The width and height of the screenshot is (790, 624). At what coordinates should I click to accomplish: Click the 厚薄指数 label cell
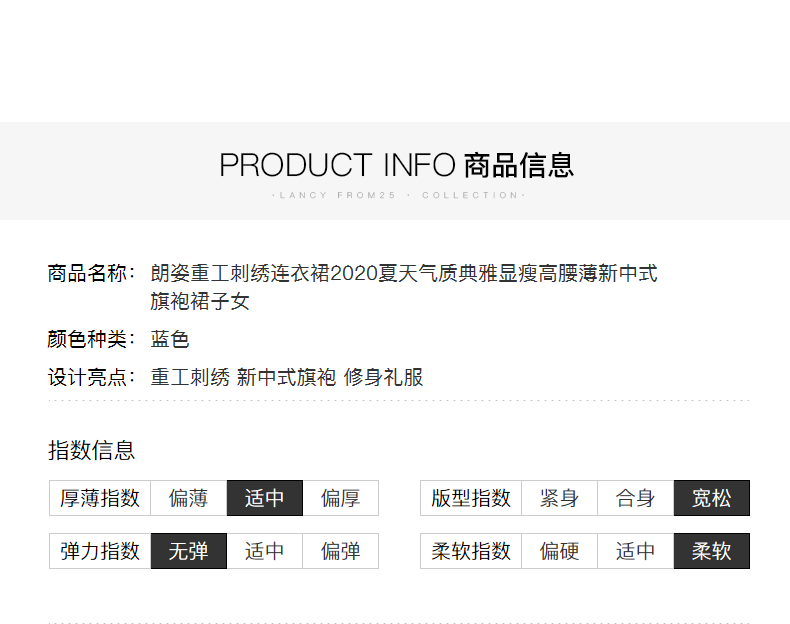[100, 498]
